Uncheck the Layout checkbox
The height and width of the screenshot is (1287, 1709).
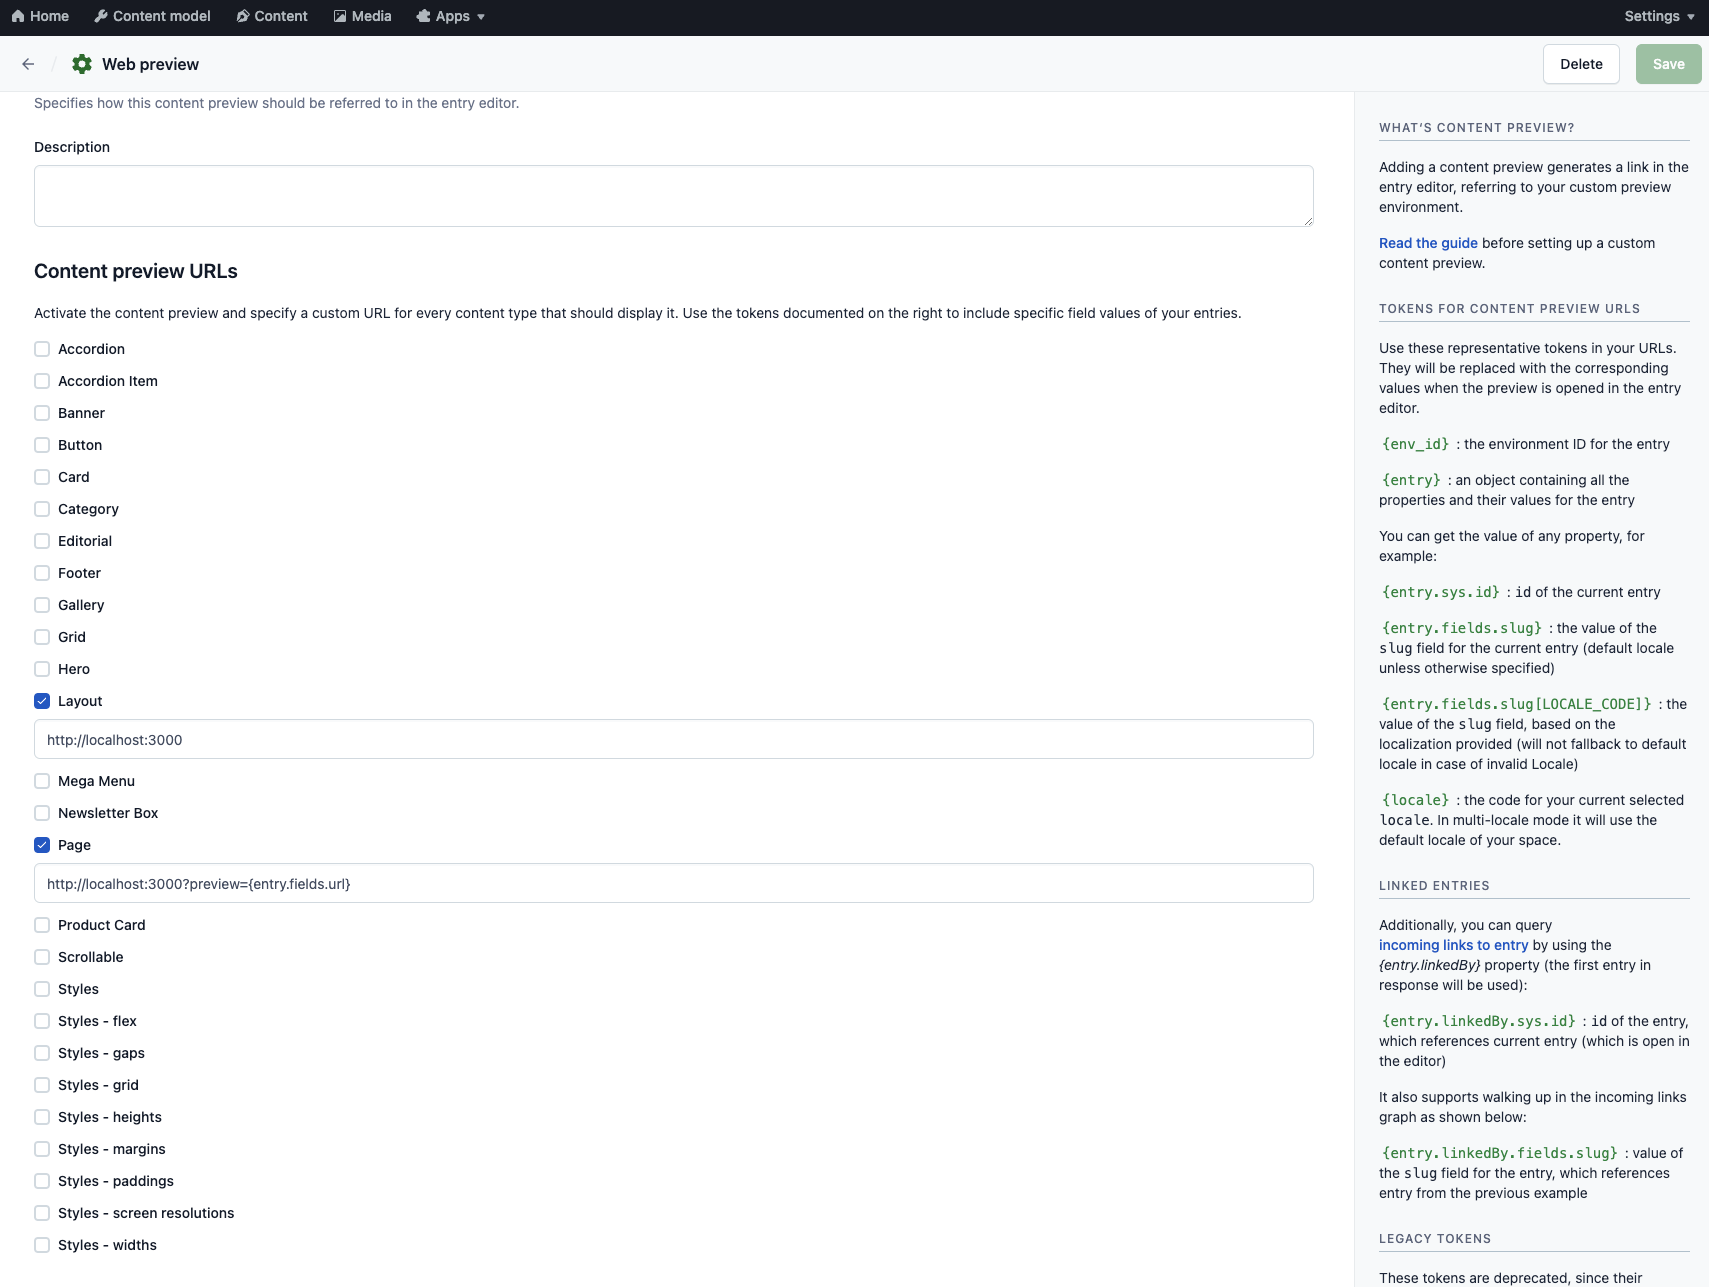[41, 700]
